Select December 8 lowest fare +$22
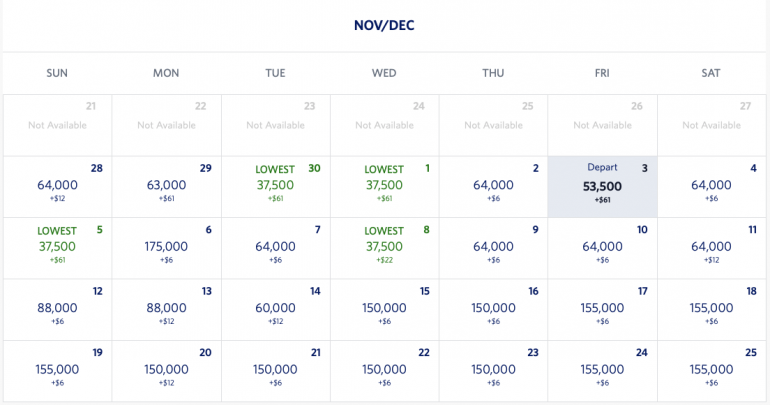Screen dimensions: 770x405 tap(384, 247)
